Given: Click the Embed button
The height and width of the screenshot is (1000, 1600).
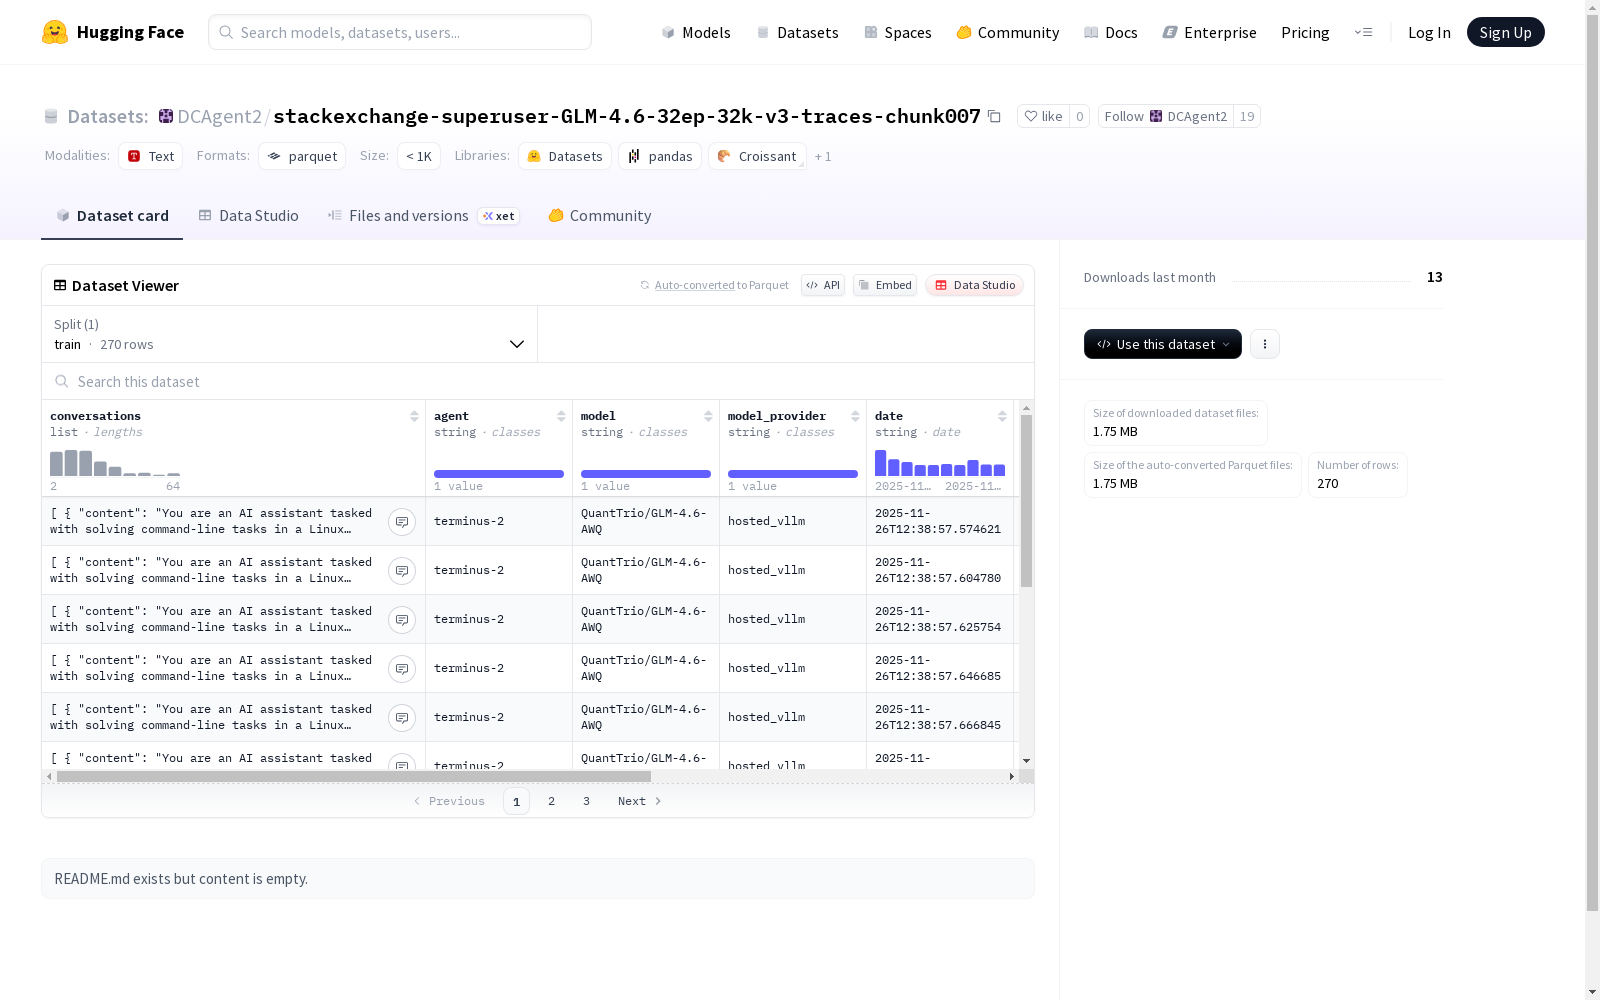Looking at the screenshot, I should click(885, 285).
